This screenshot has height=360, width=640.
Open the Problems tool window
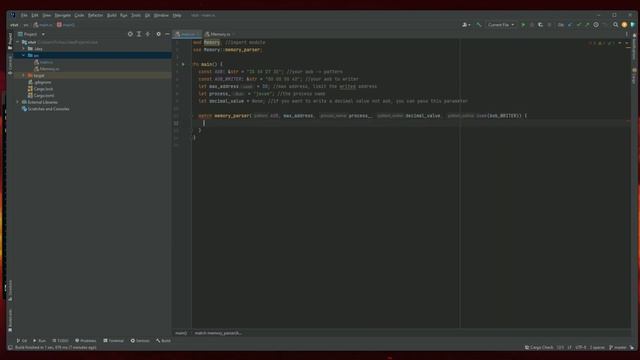(86, 340)
